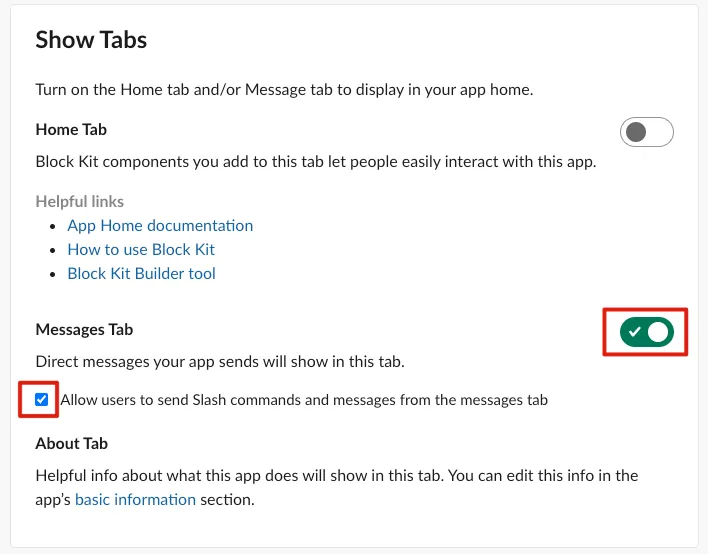Disable the Messages Tab toggle
The width and height of the screenshot is (708, 554).
point(647,331)
